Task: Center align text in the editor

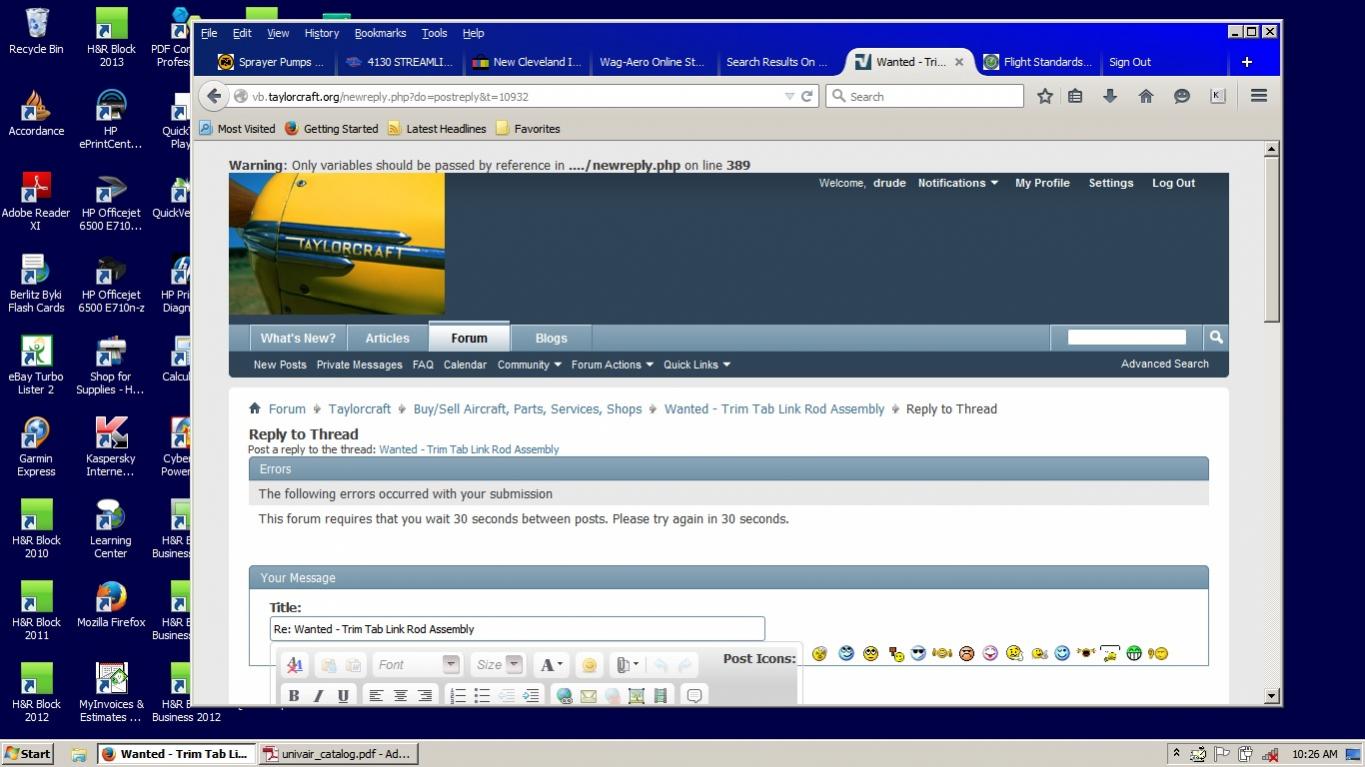Action: [400, 695]
